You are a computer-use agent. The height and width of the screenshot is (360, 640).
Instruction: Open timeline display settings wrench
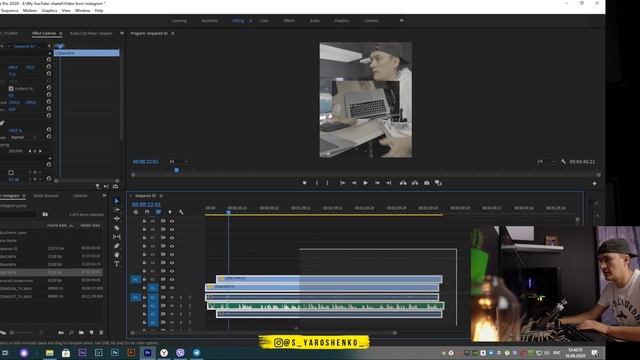point(181,212)
